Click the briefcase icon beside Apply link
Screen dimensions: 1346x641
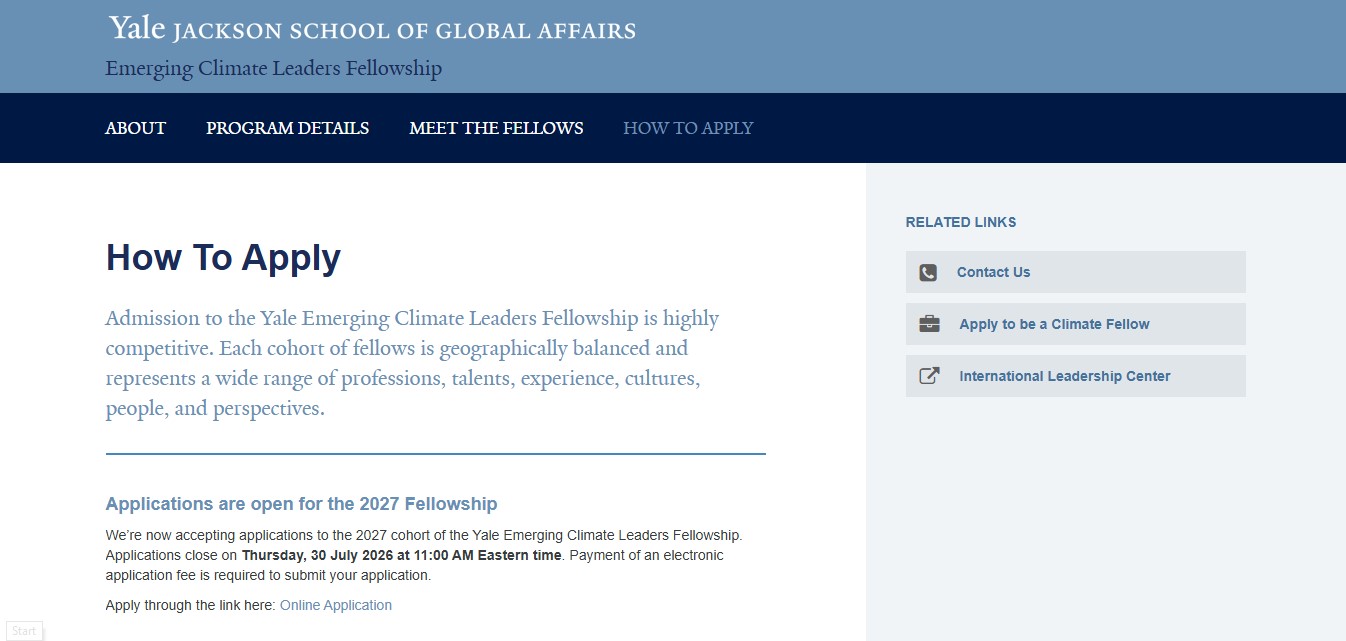(x=929, y=324)
